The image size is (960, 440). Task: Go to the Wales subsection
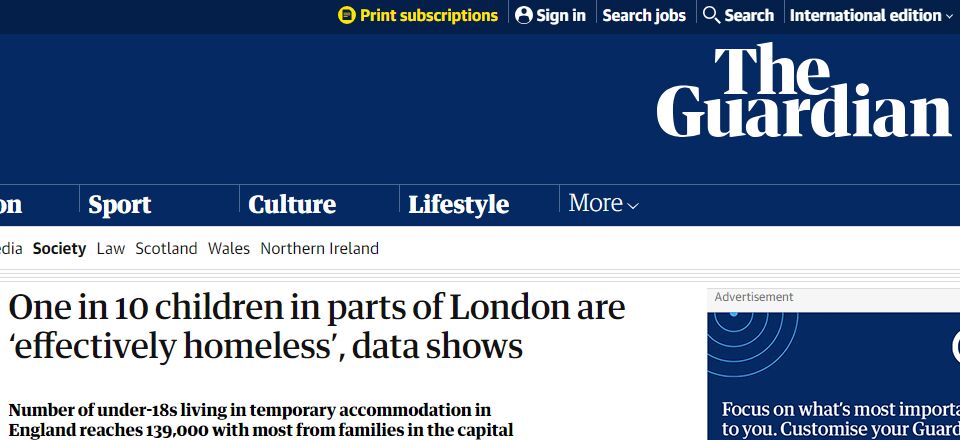[x=229, y=249]
